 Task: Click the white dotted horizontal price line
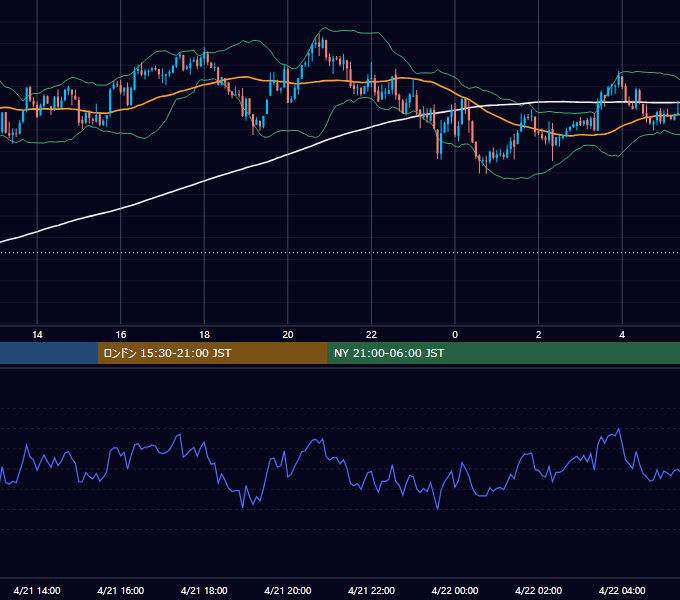coord(340,252)
